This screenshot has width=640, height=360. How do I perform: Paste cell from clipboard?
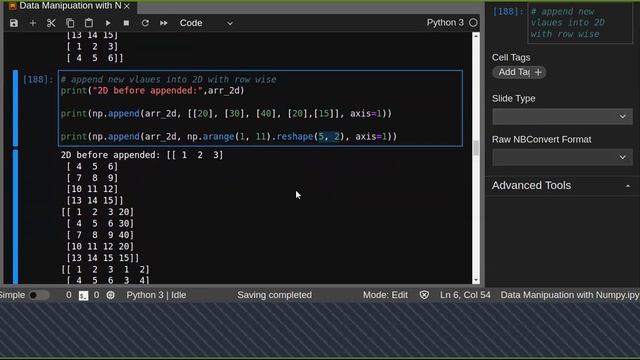[89, 23]
